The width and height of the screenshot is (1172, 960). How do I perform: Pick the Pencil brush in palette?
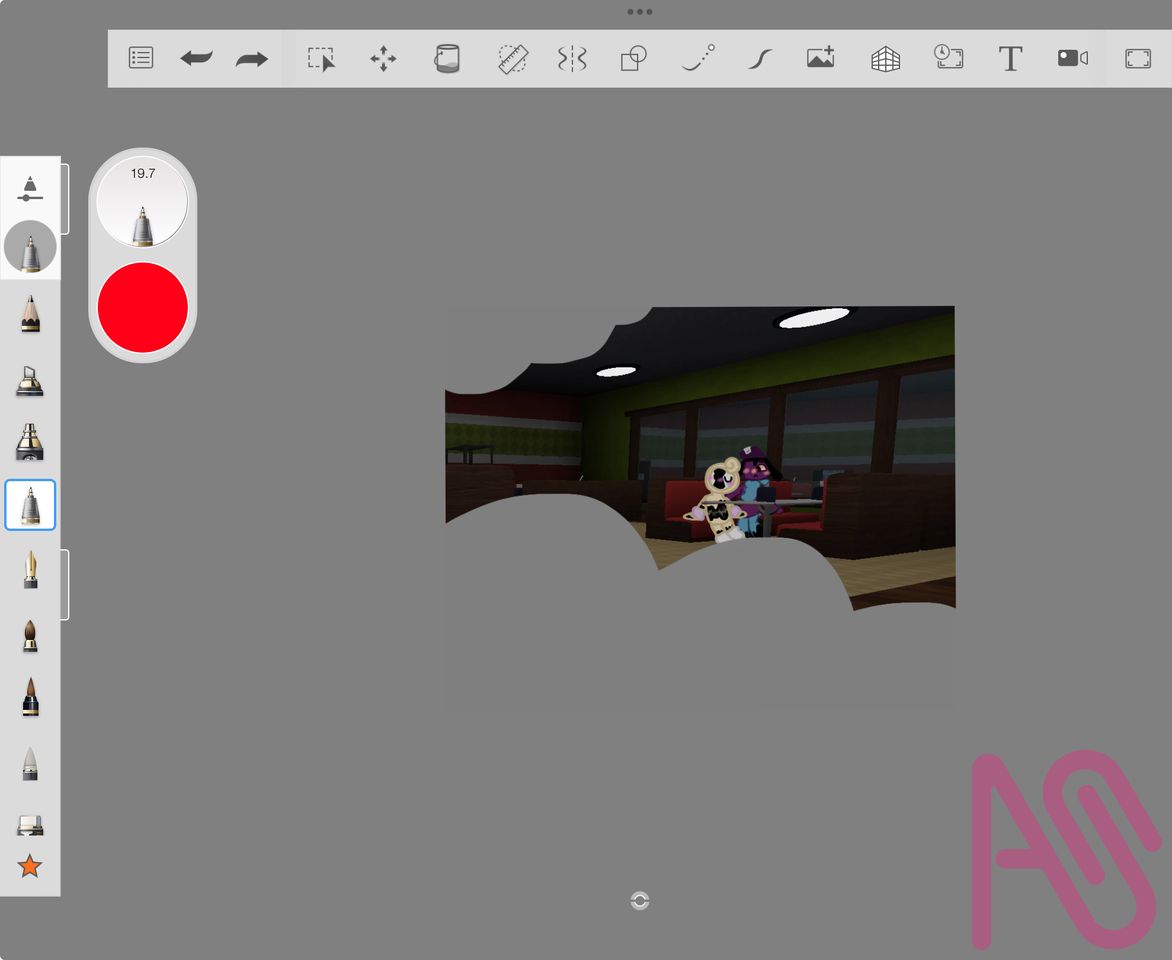pos(30,314)
